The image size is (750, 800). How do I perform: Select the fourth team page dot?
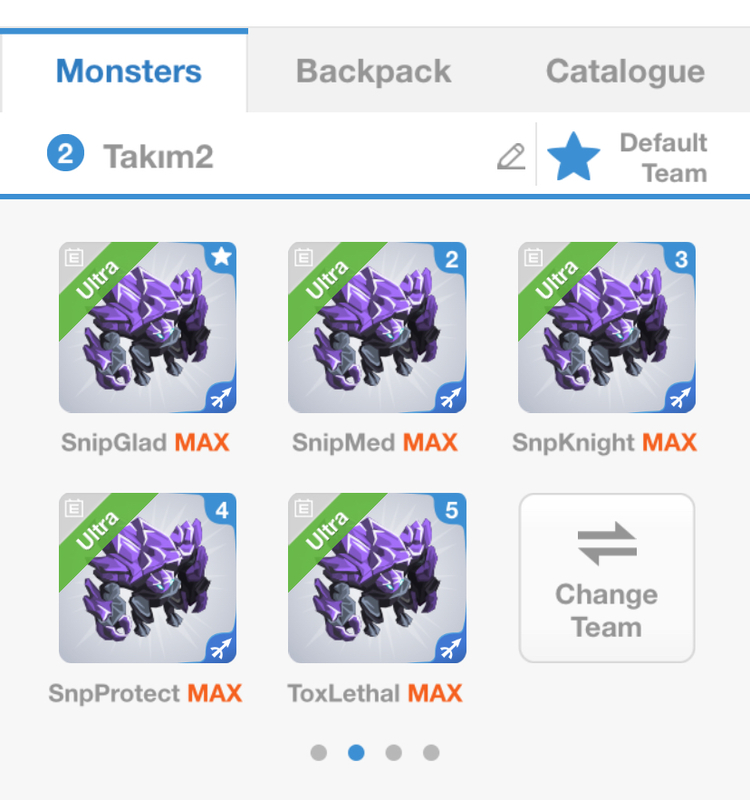tap(431, 753)
